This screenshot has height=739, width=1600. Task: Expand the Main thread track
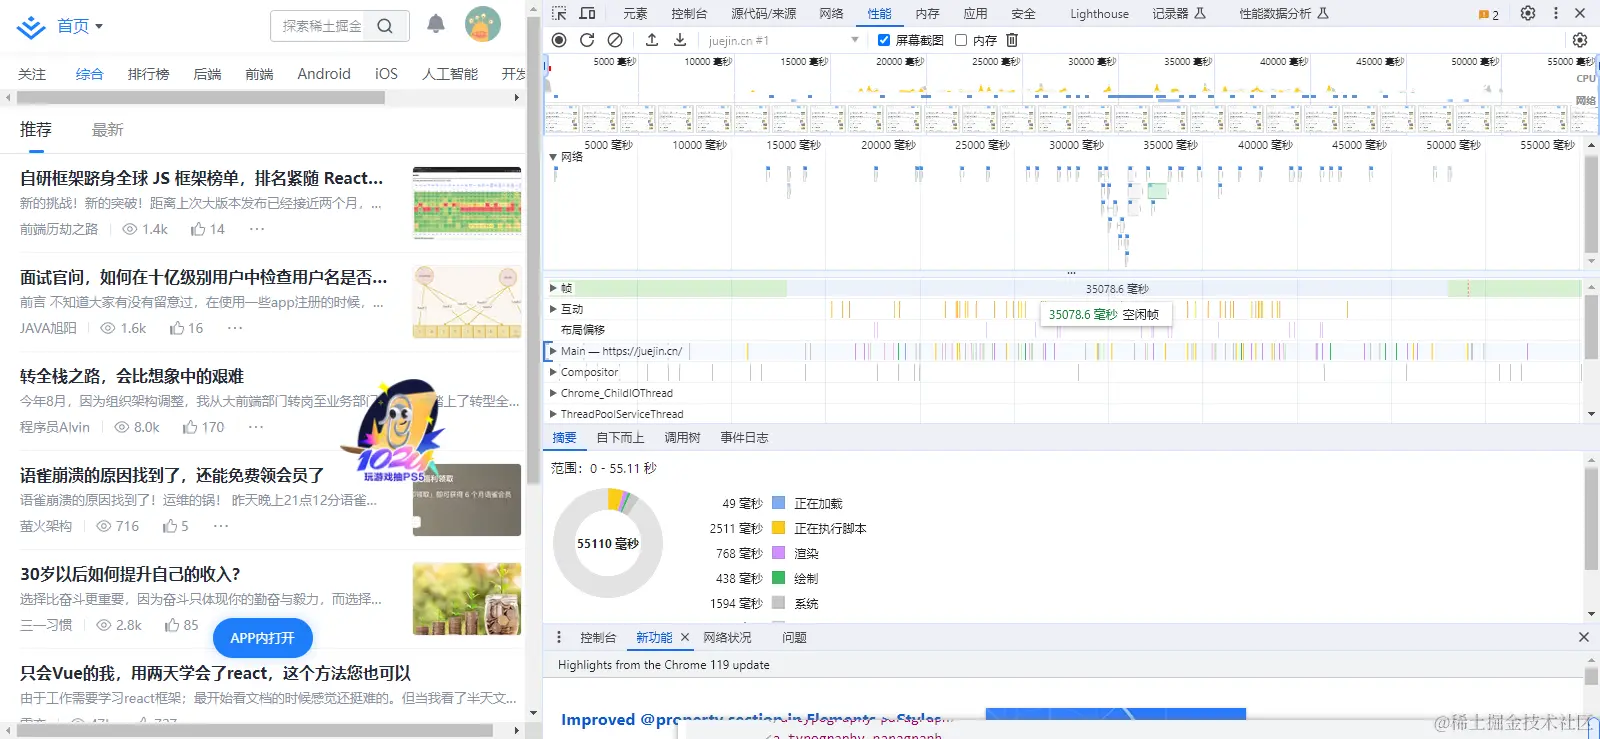pos(553,351)
